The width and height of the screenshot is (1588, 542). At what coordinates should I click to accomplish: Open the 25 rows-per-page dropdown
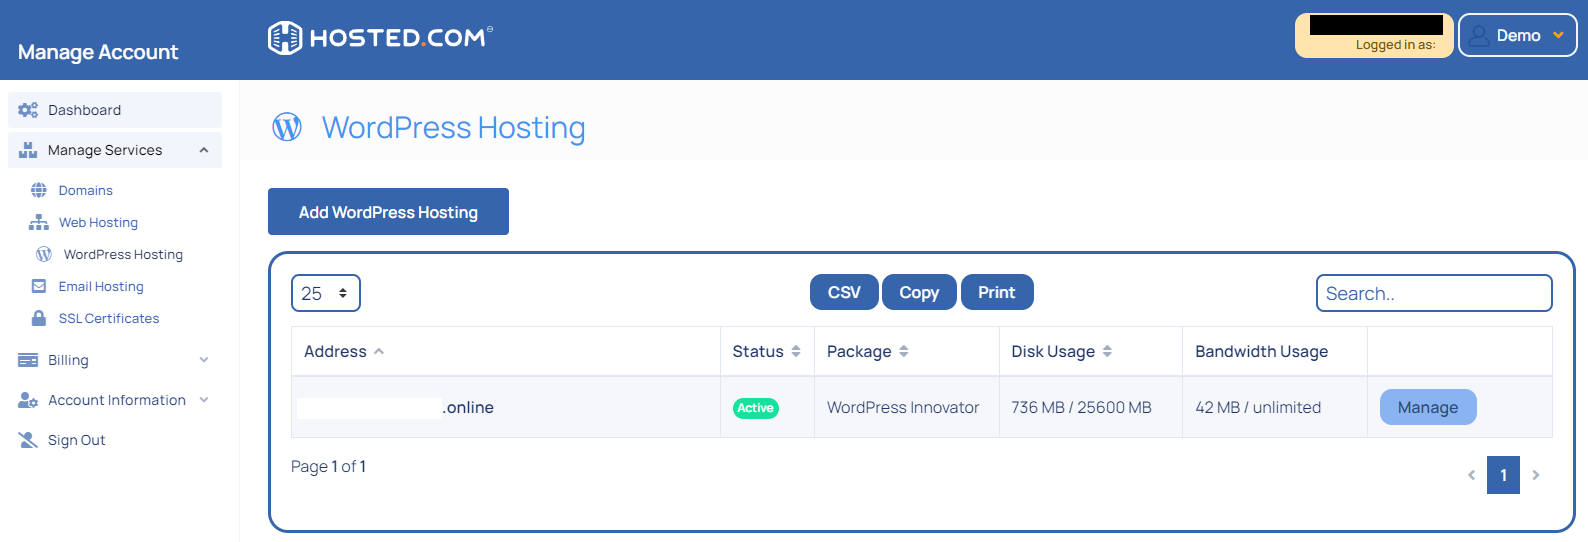coord(326,293)
